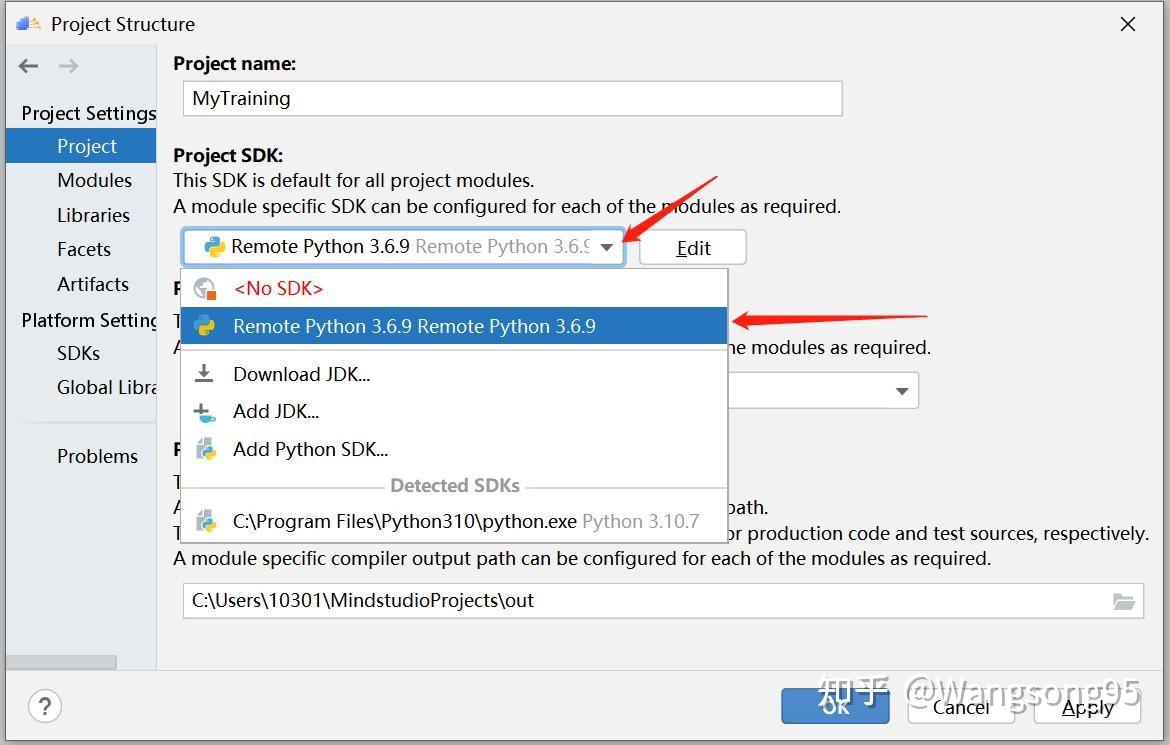Screen dimensions: 1170x745
Task: Open the folder browse icon for output path
Action: [1124, 601]
